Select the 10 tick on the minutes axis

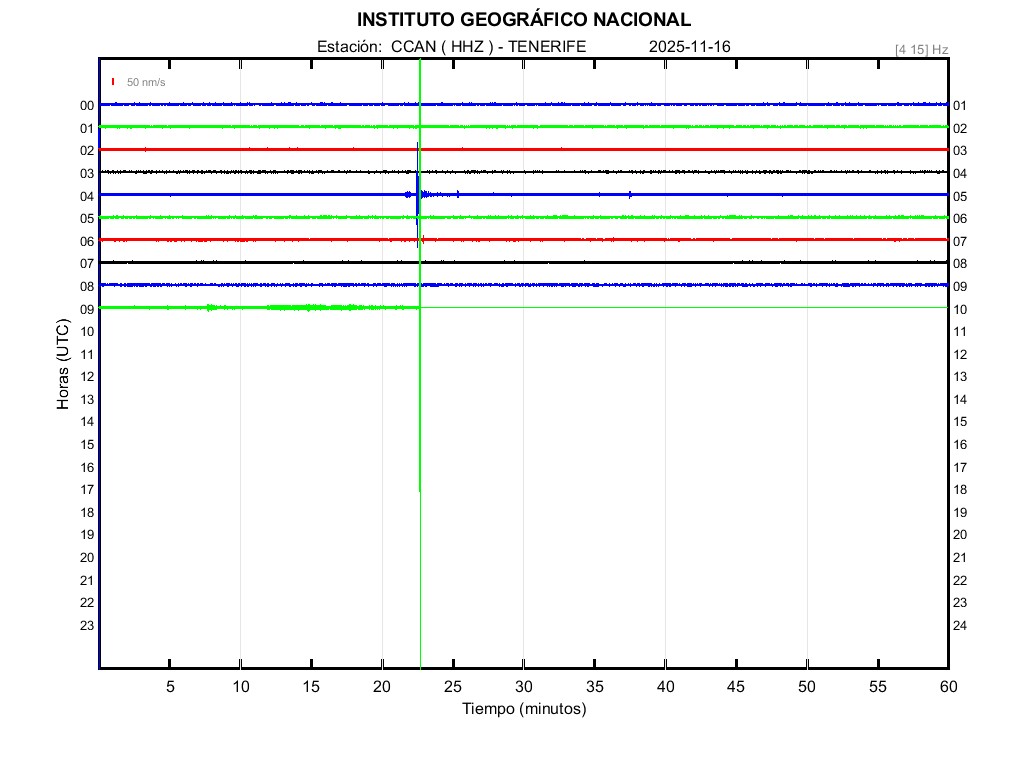point(241,687)
